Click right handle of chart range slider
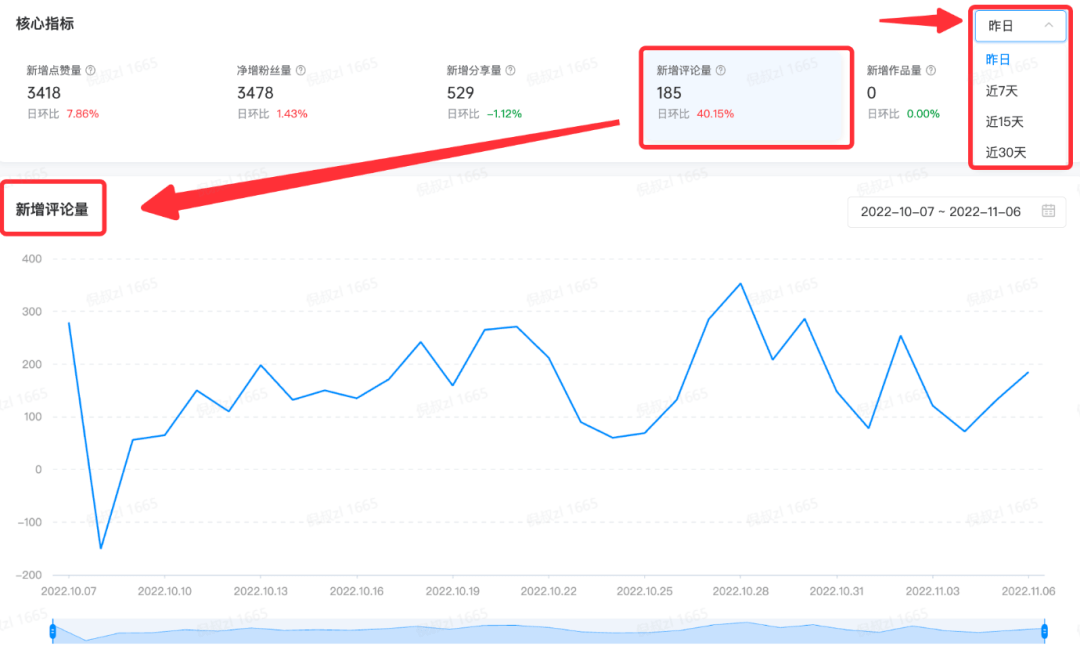 (1043, 631)
